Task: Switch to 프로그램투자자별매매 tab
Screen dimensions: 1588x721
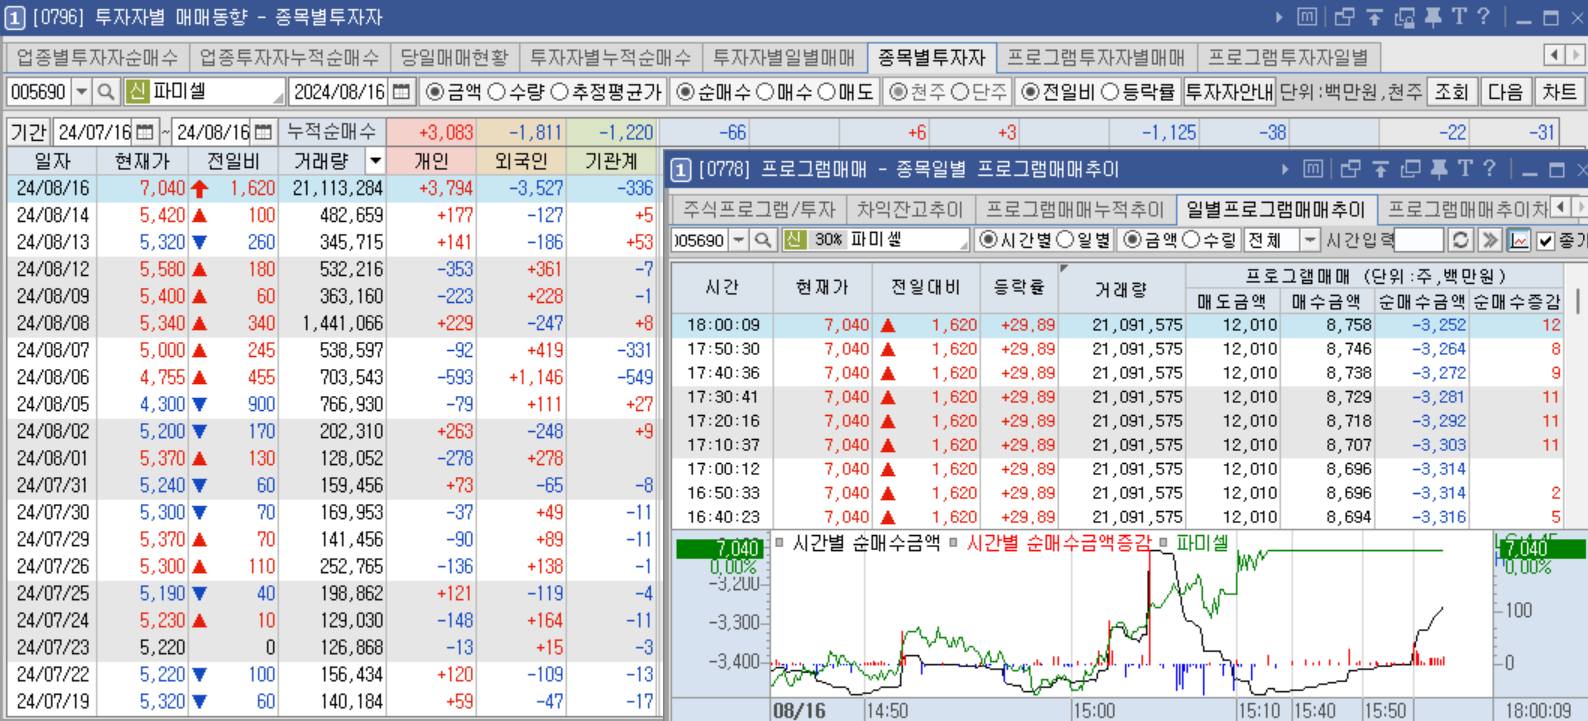Action: 1096,58
